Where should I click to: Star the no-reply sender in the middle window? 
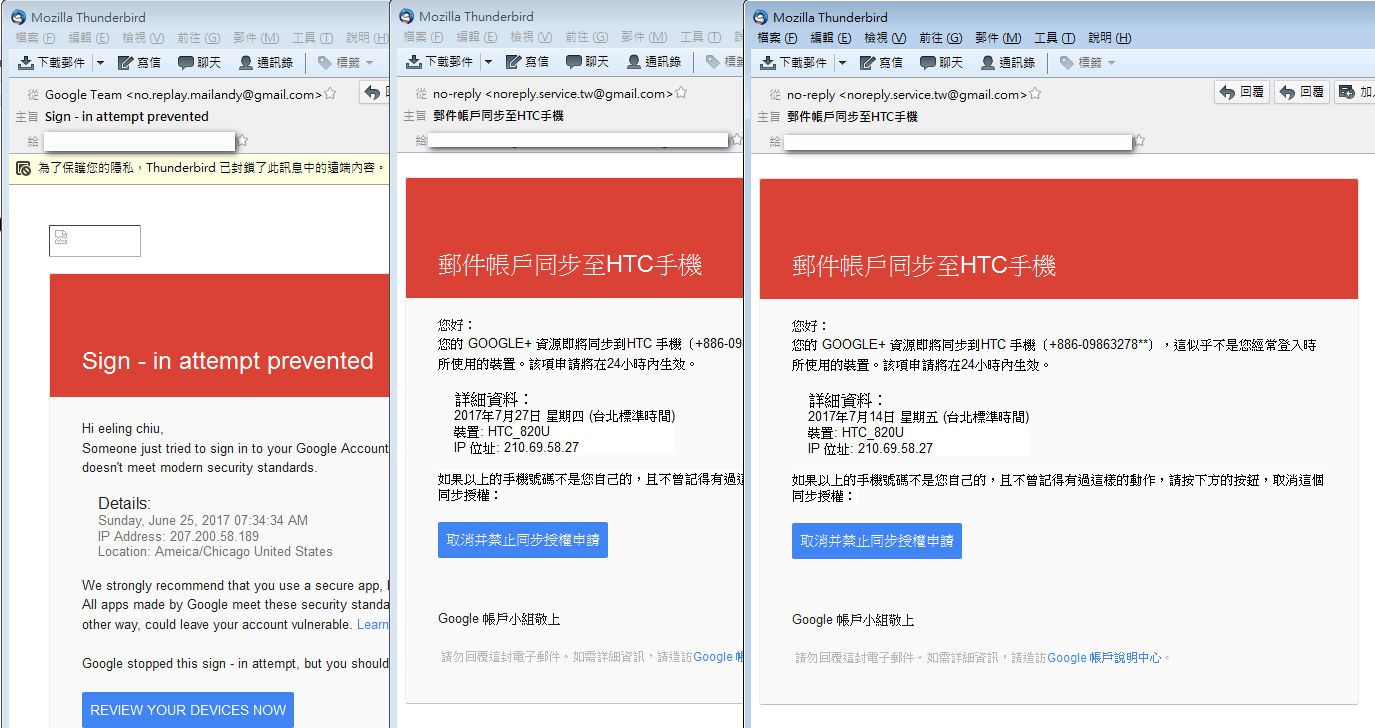point(683,90)
